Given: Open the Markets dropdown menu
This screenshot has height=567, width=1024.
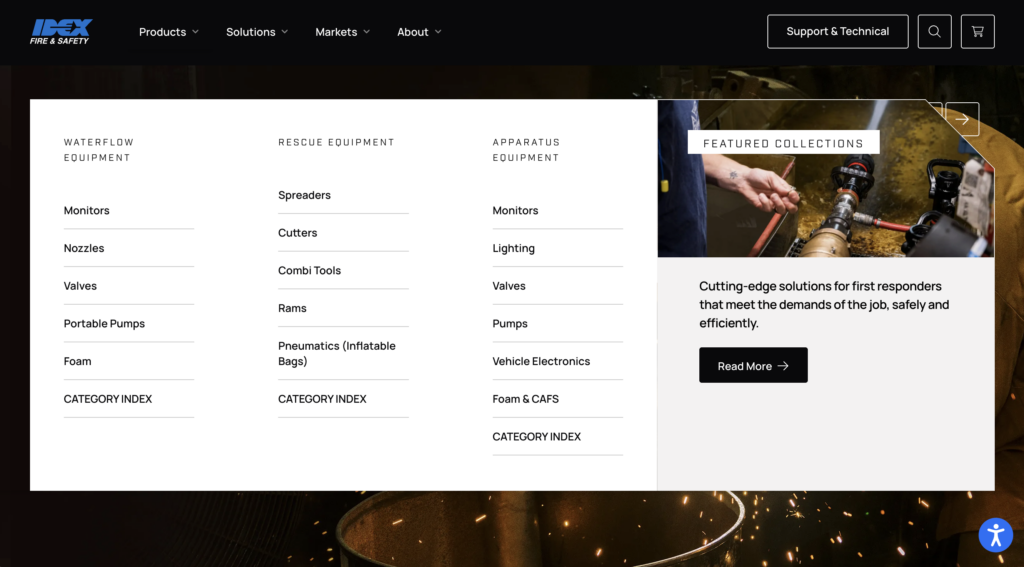Looking at the screenshot, I should [x=342, y=32].
